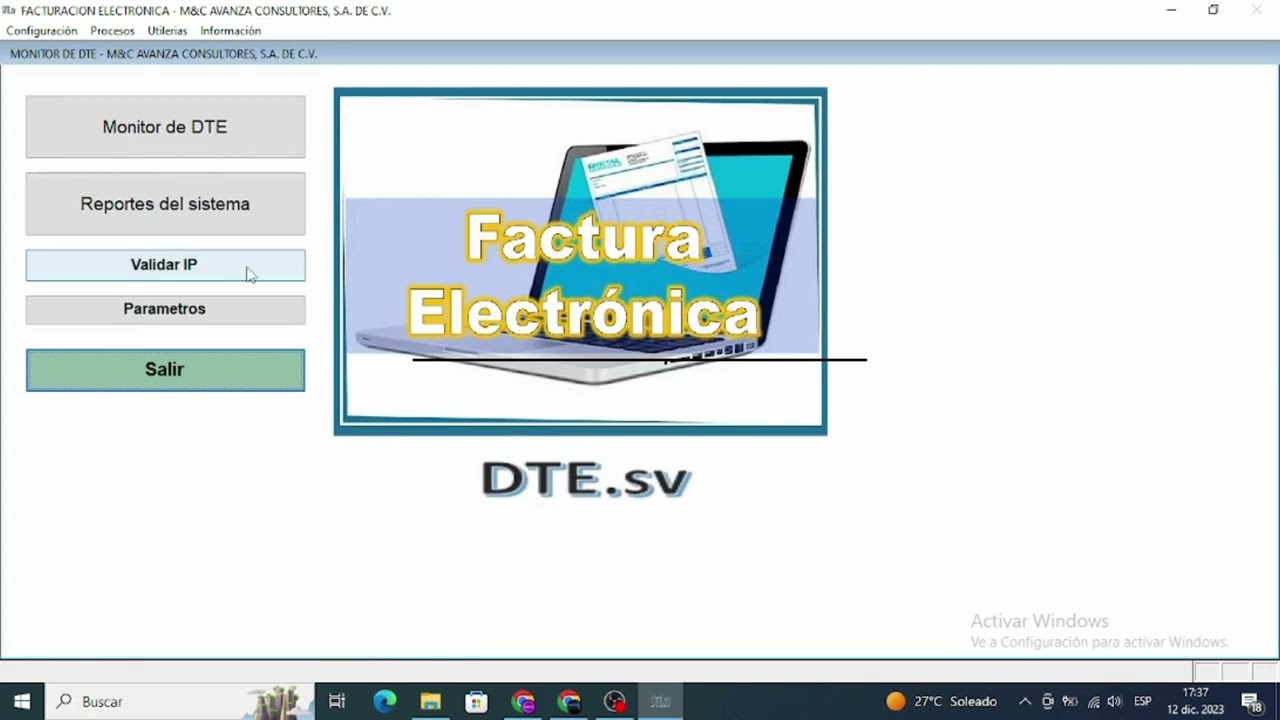Click the active DTE app taskbar icon
This screenshot has width=1280, height=720.
(661, 702)
